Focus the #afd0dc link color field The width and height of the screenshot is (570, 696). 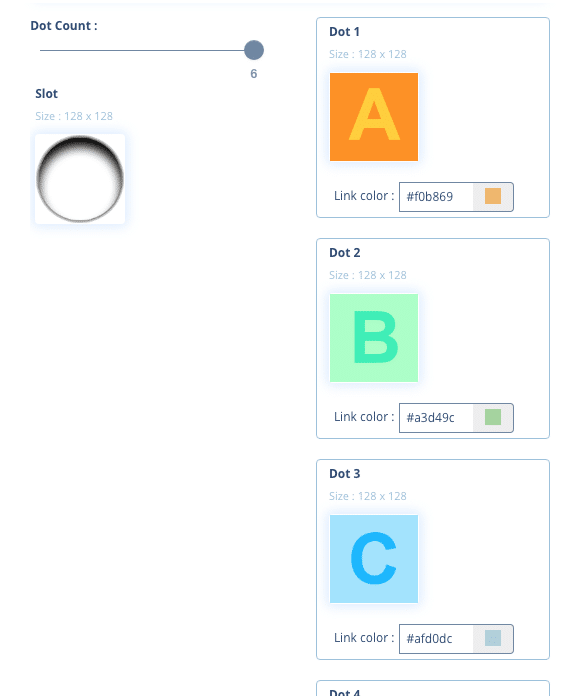[436, 639]
